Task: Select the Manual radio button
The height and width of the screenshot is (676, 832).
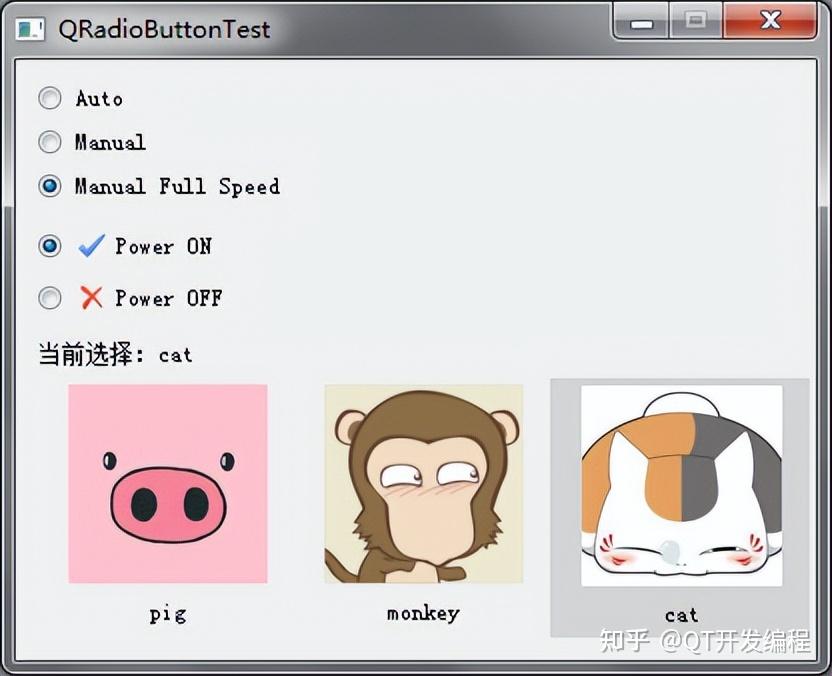Action: click(50, 142)
